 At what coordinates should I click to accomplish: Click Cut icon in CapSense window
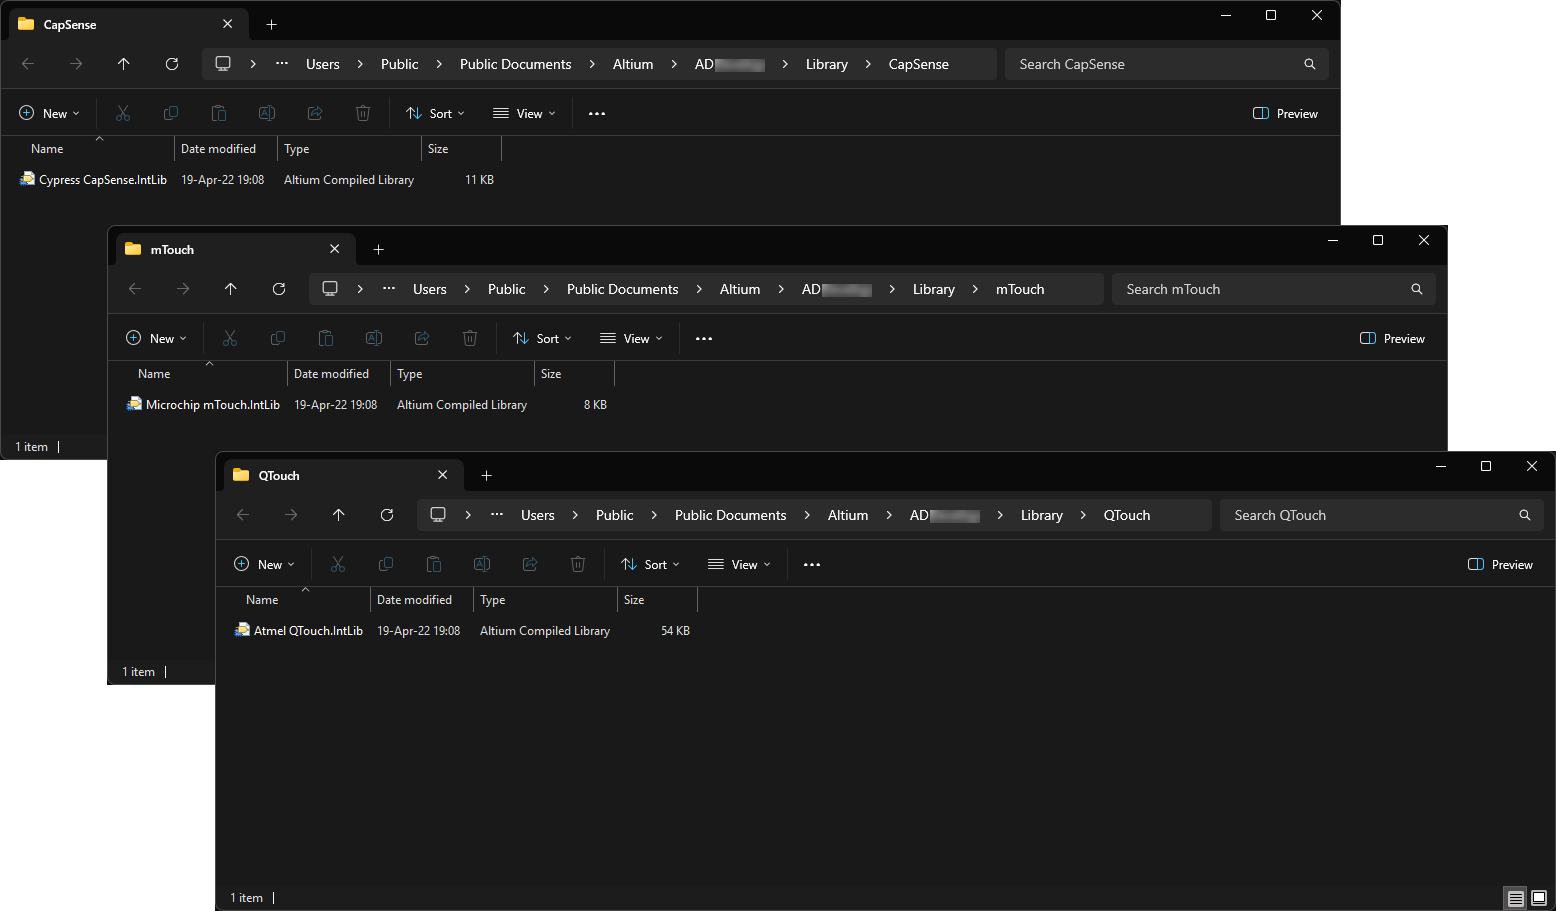click(123, 114)
